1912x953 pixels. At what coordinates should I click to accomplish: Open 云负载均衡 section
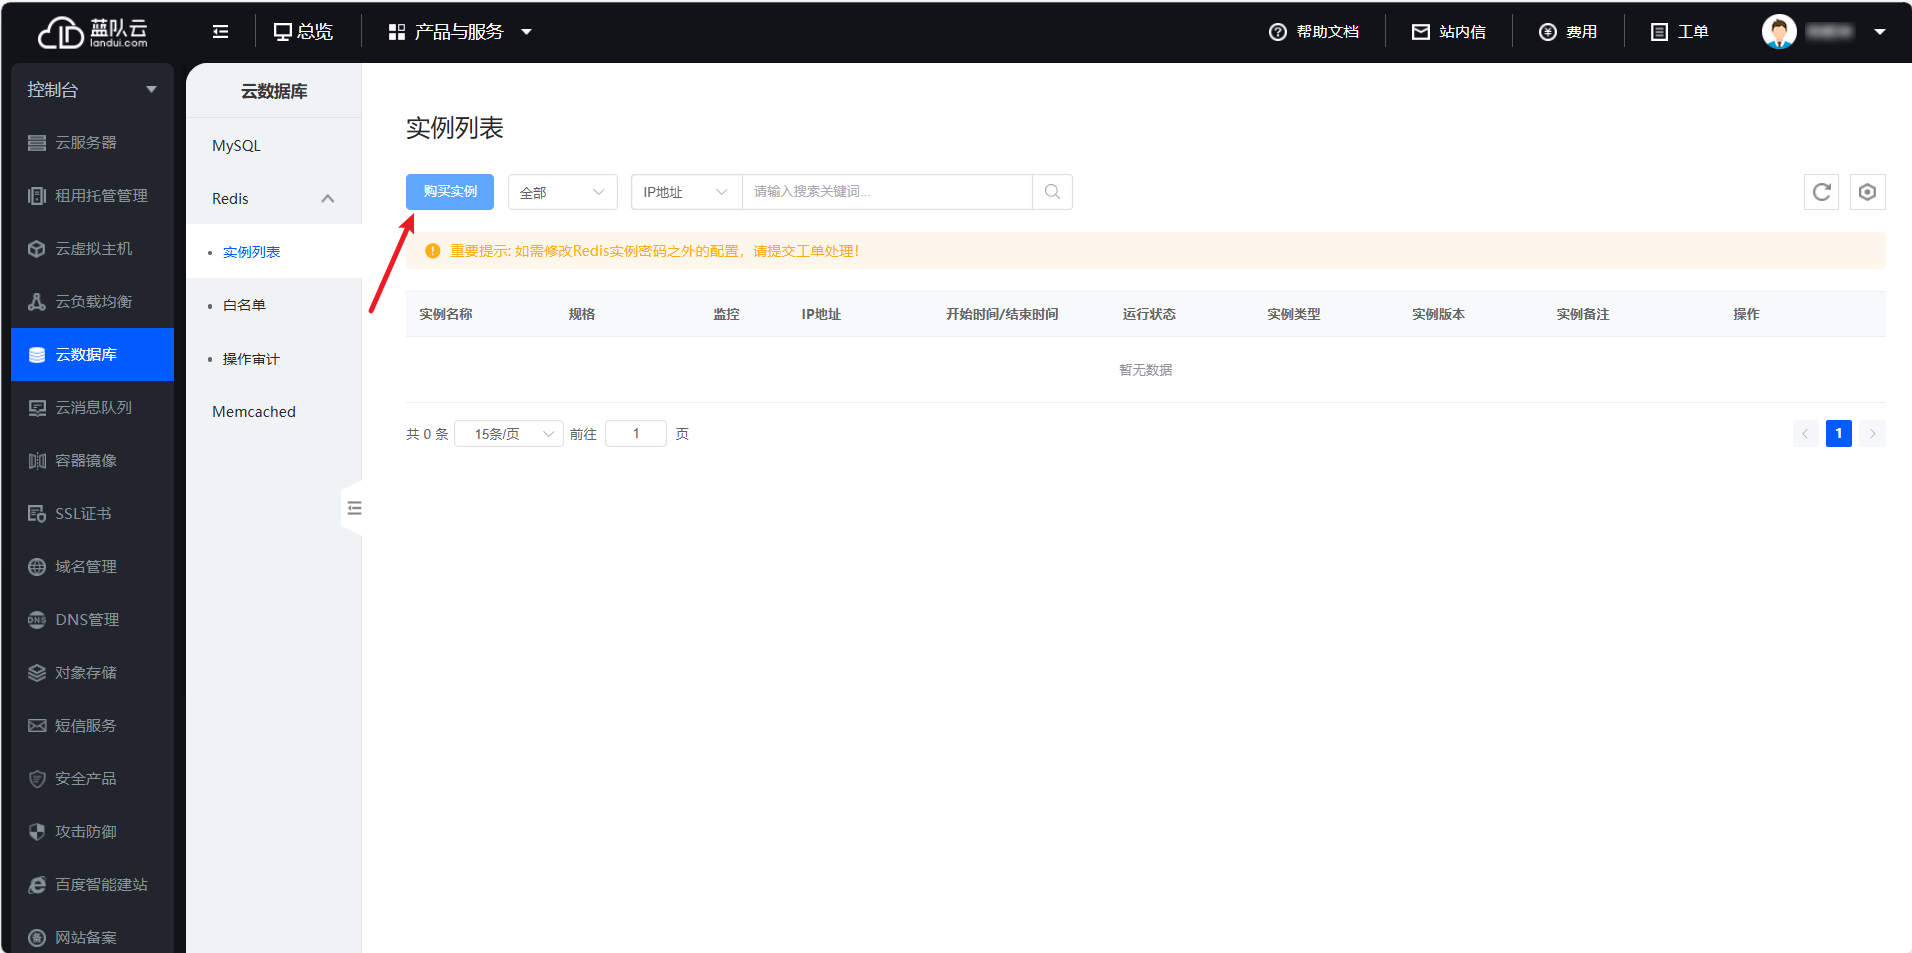click(x=92, y=301)
